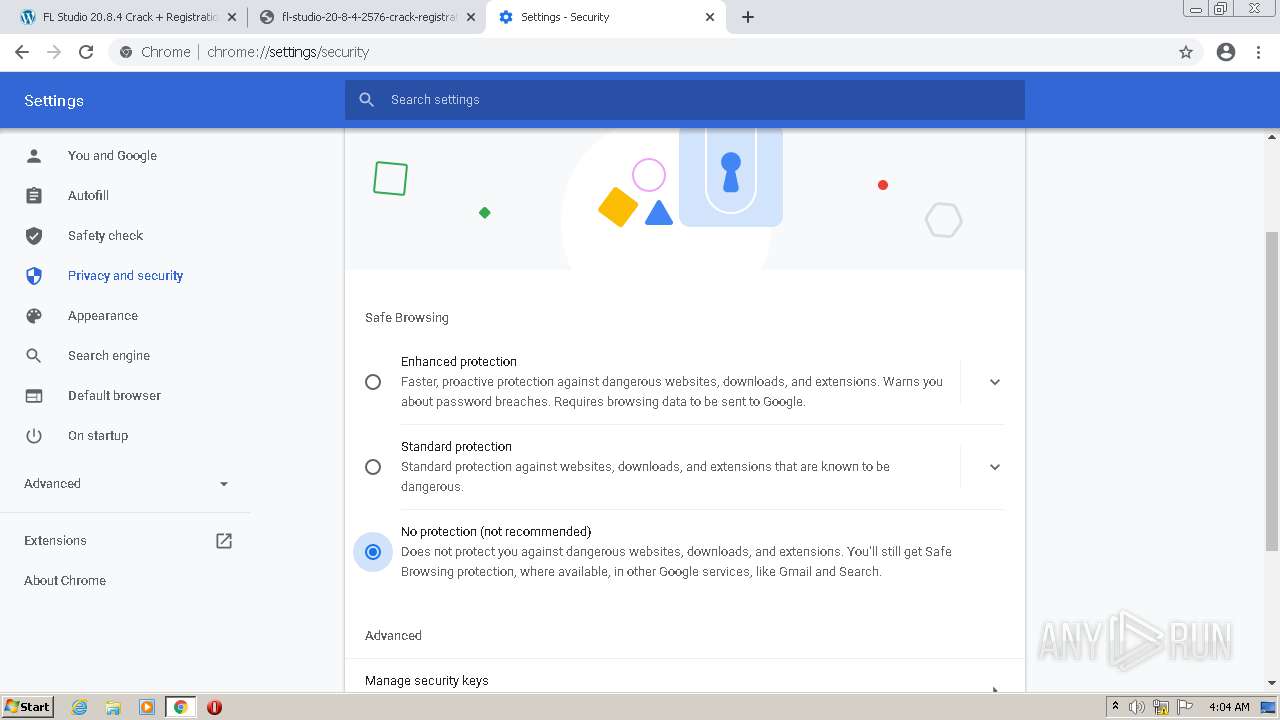Open the On startup settings section
The height and width of the screenshot is (720, 1280).
tap(98, 436)
